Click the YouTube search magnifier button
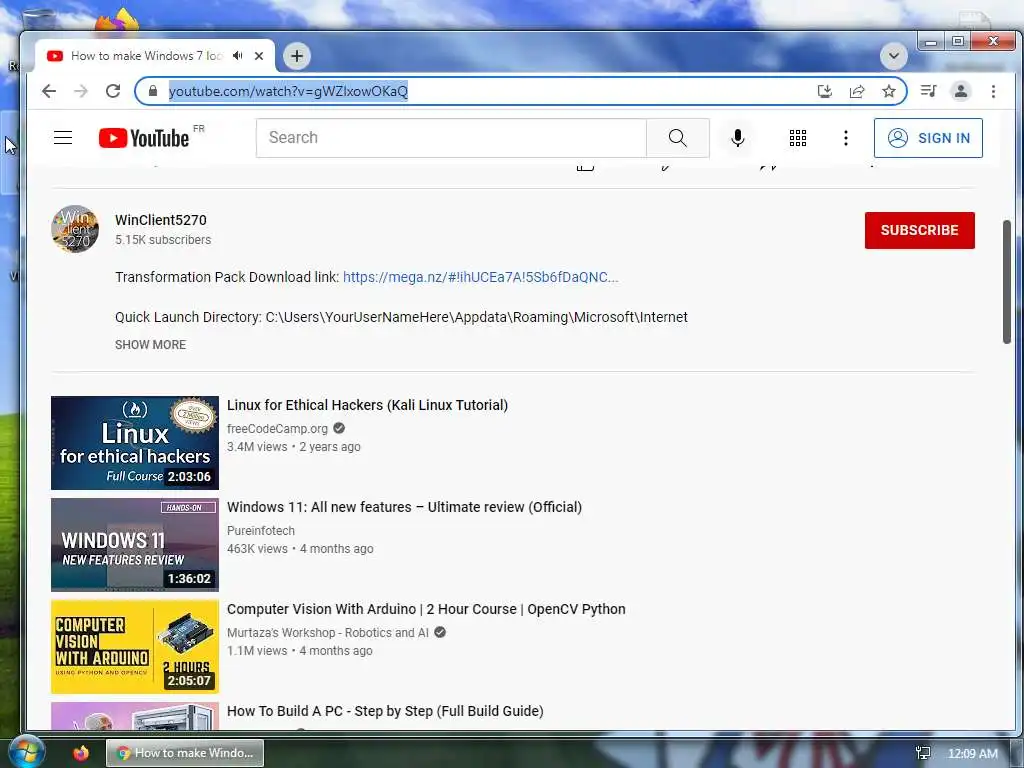1024x768 pixels. [x=678, y=138]
